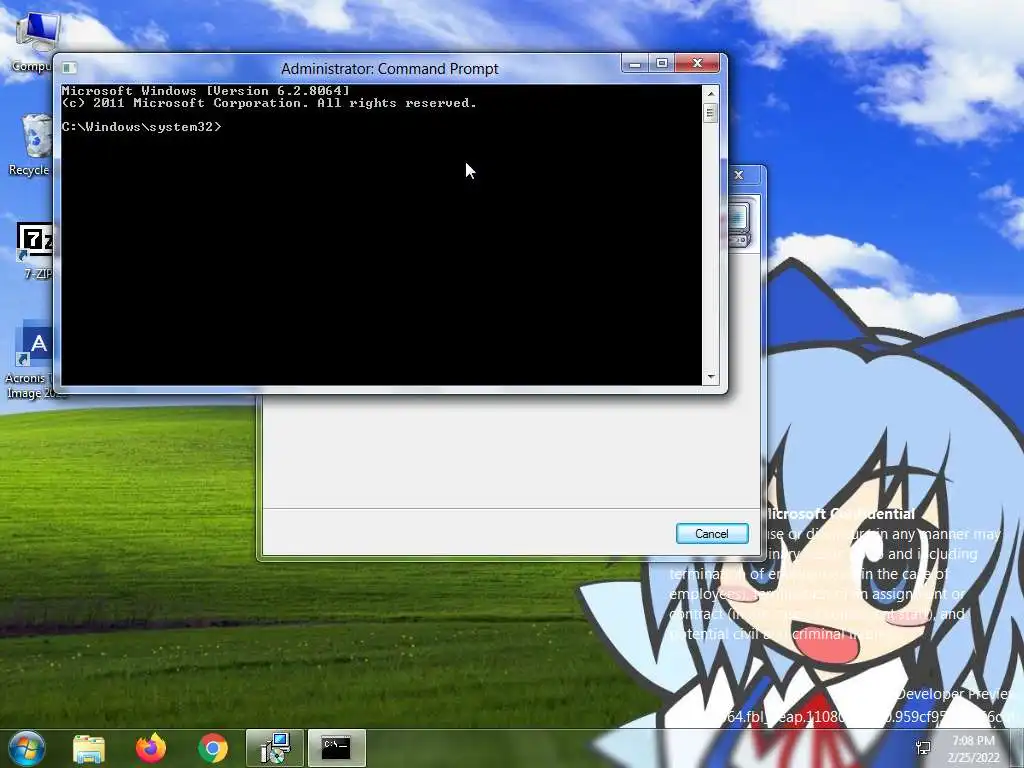Minimize the Command Prompt window

click(634, 64)
